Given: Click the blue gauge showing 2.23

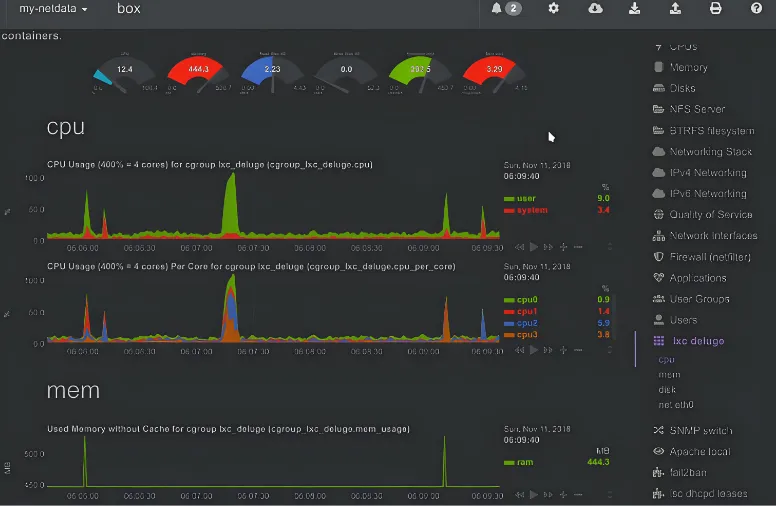Looking at the screenshot, I should (x=272, y=73).
